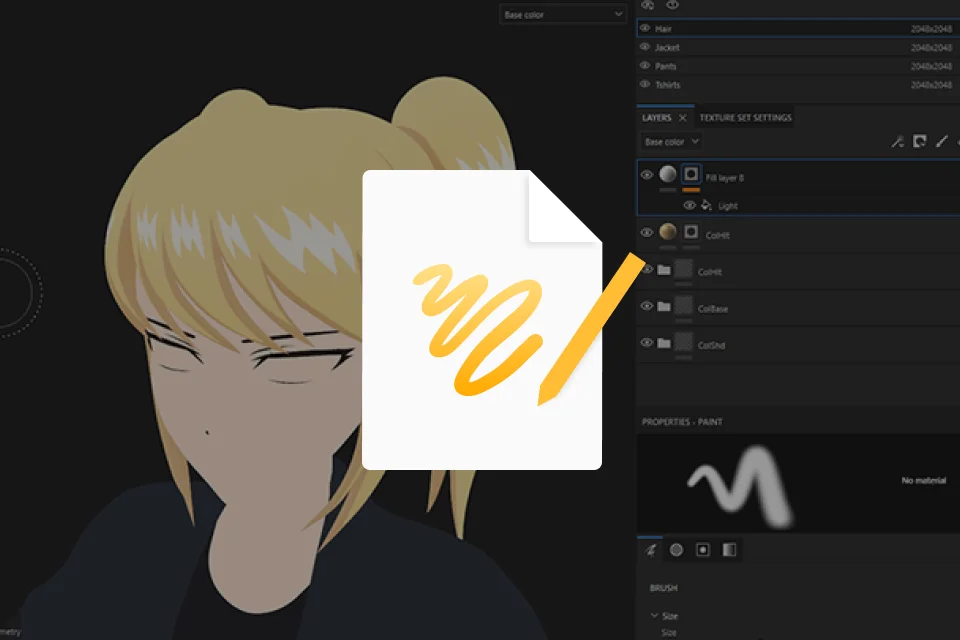
Task: Toggle visibility of the Jacket texture set
Action: [x=645, y=47]
